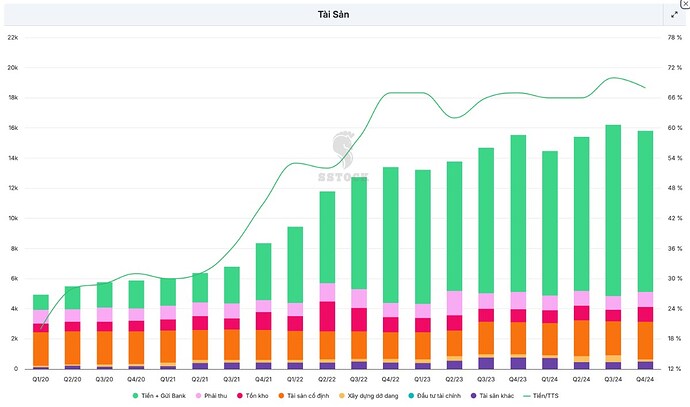This screenshot has width=690, height=407.
Task: Click the green Q3/24 bar segment
Action: [x=613, y=210]
